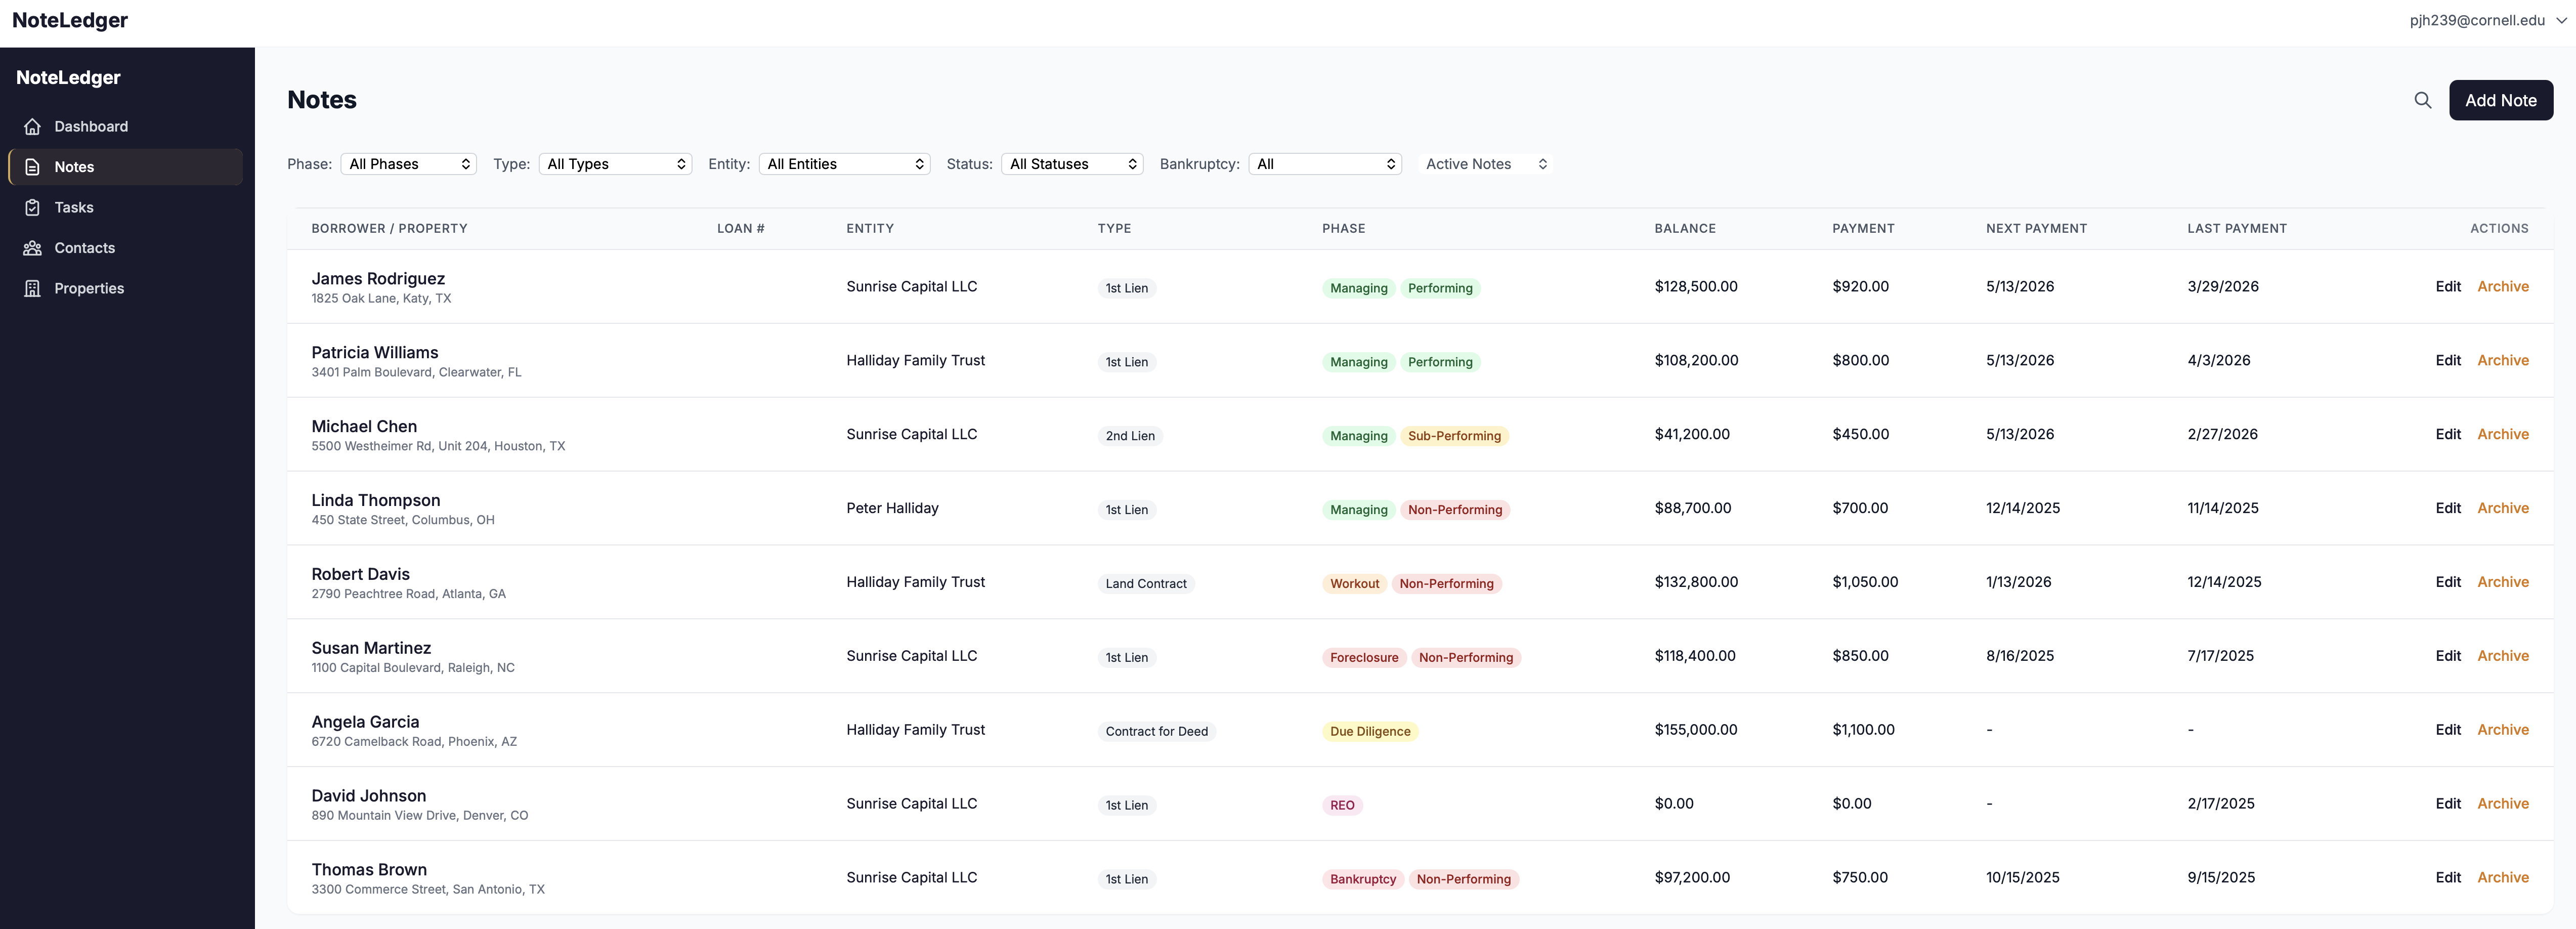Open the Bankruptcy filter dropdown

pos(1324,164)
